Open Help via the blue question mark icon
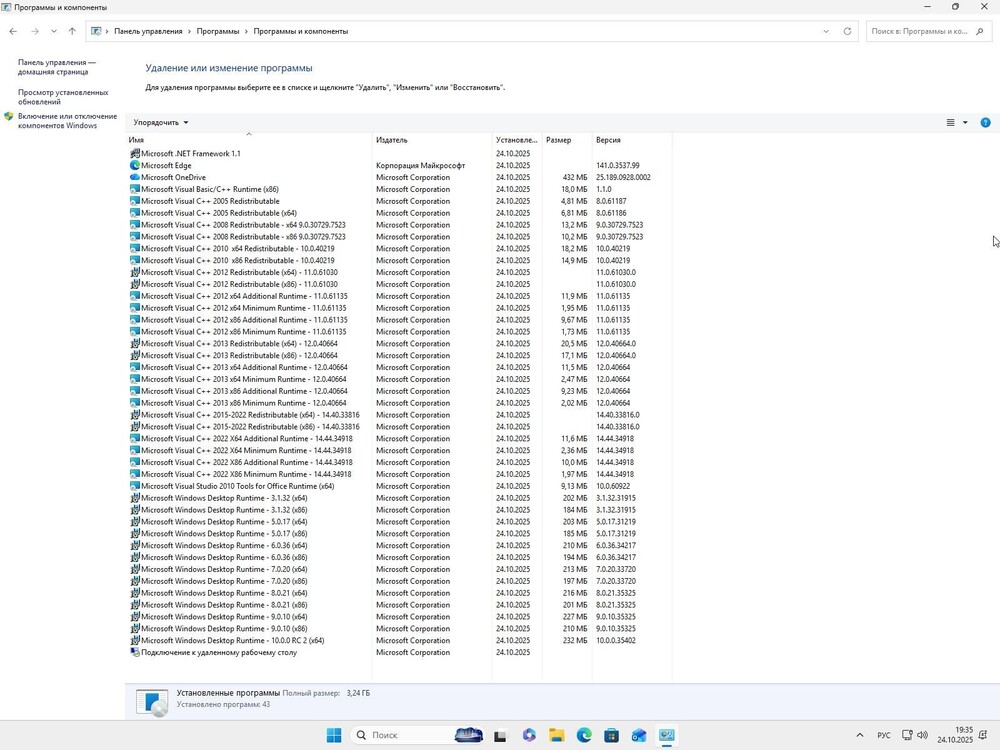Screen dimensions: 1000x750 (985, 123)
